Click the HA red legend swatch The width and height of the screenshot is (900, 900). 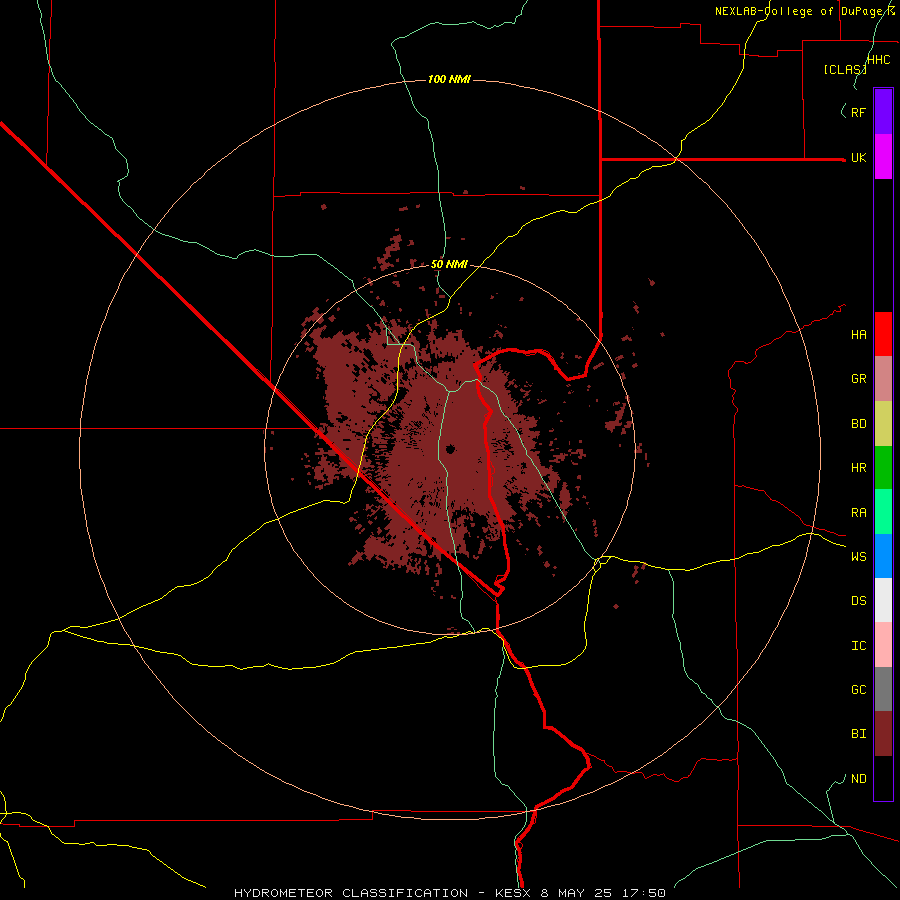pos(883,334)
